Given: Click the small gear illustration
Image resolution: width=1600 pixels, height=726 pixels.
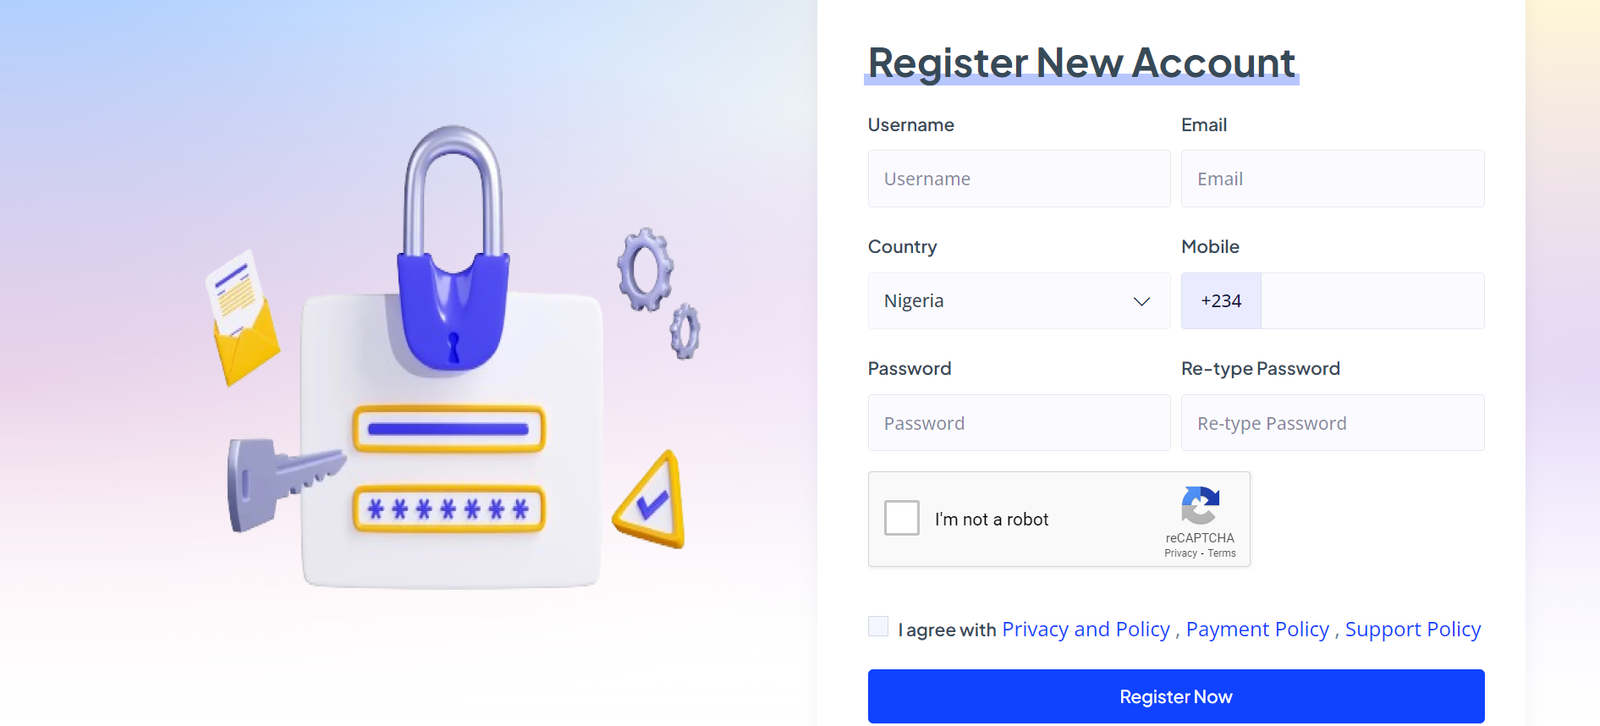Looking at the screenshot, I should (685, 332).
